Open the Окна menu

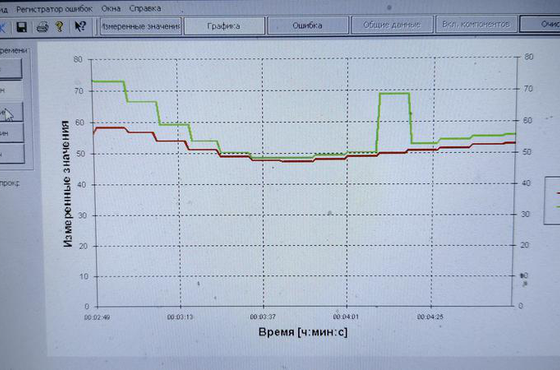click(x=111, y=8)
